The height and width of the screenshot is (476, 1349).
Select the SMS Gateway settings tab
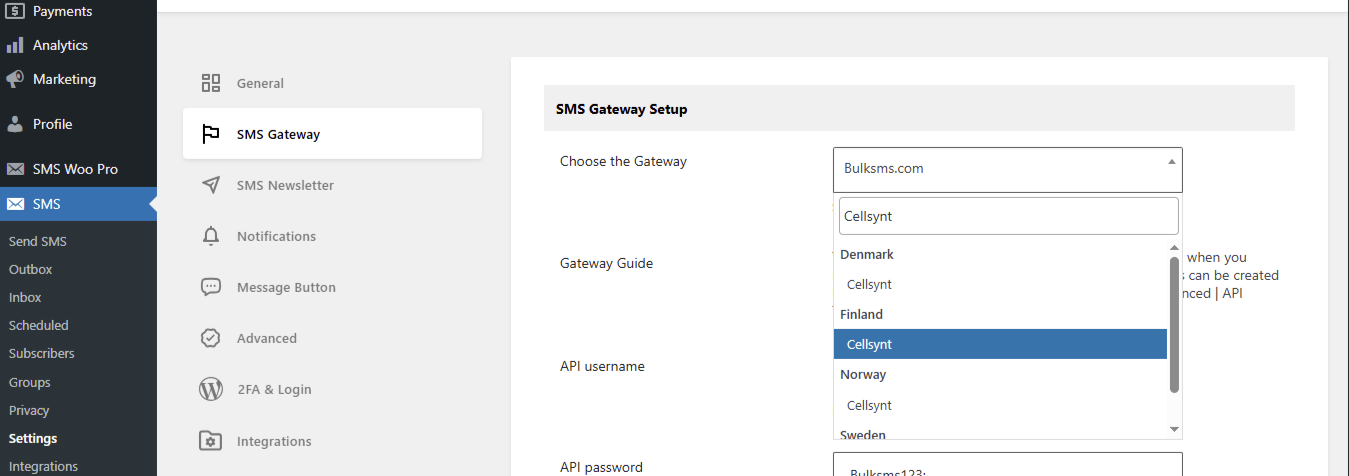pyautogui.click(x=332, y=134)
